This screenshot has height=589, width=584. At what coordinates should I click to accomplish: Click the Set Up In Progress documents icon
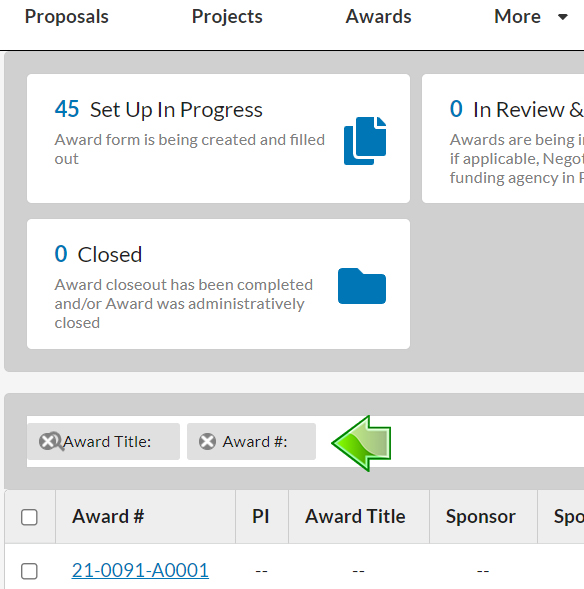(x=365, y=141)
